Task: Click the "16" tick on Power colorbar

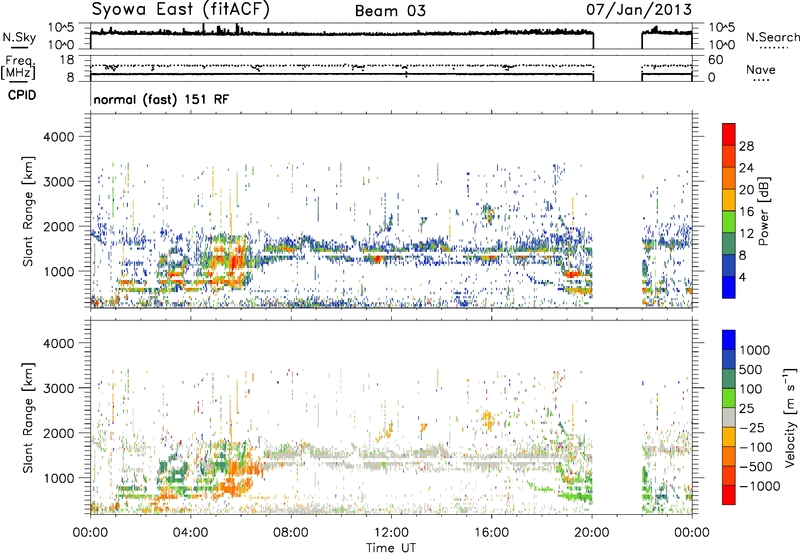Action: tap(746, 212)
